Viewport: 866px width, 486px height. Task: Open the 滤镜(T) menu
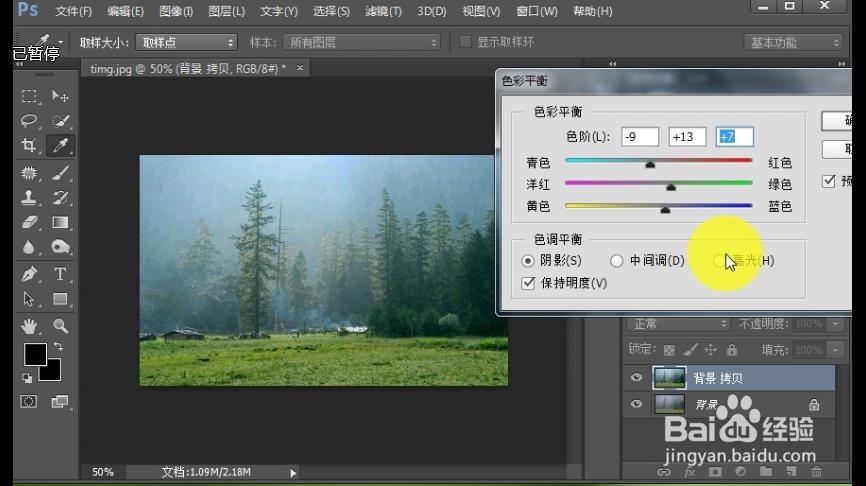[x=383, y=11]
